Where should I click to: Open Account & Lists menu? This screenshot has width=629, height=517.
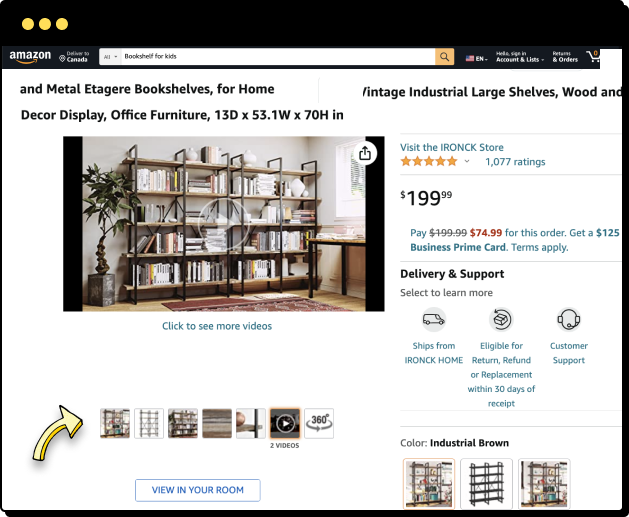(520, 57)
